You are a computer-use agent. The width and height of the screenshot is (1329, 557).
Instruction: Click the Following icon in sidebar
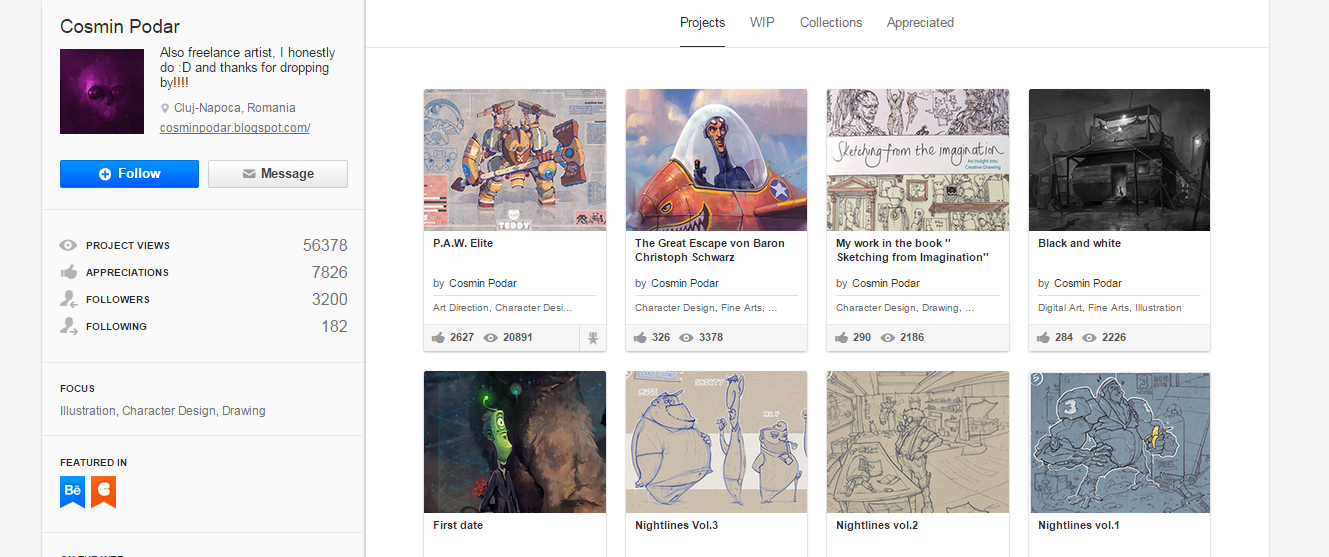tap(68, 326)
